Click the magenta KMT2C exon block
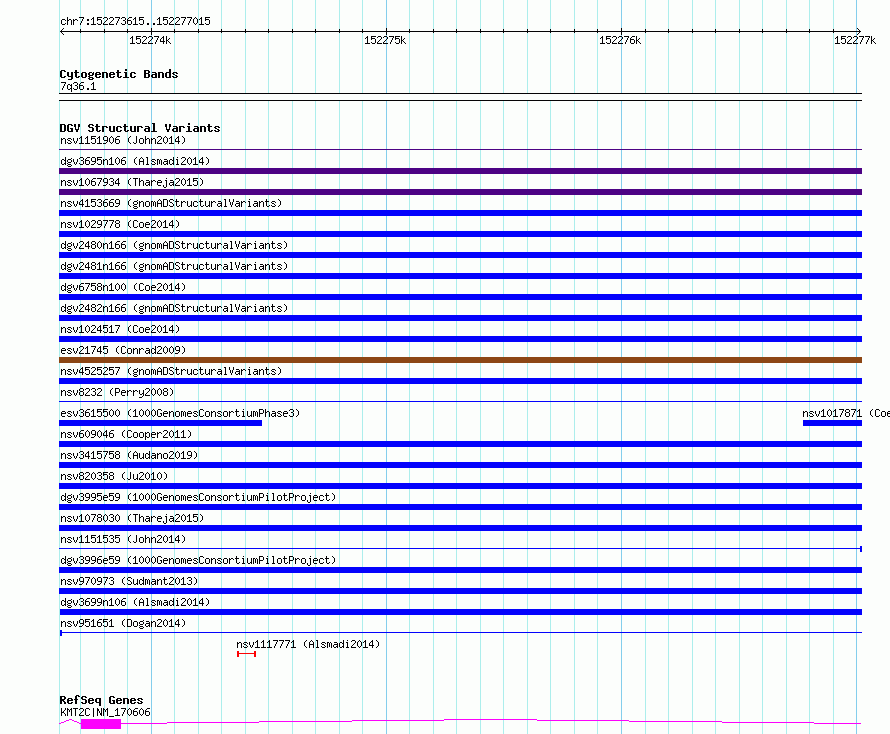This screenshot has width=890, height=734. (101, 724)
